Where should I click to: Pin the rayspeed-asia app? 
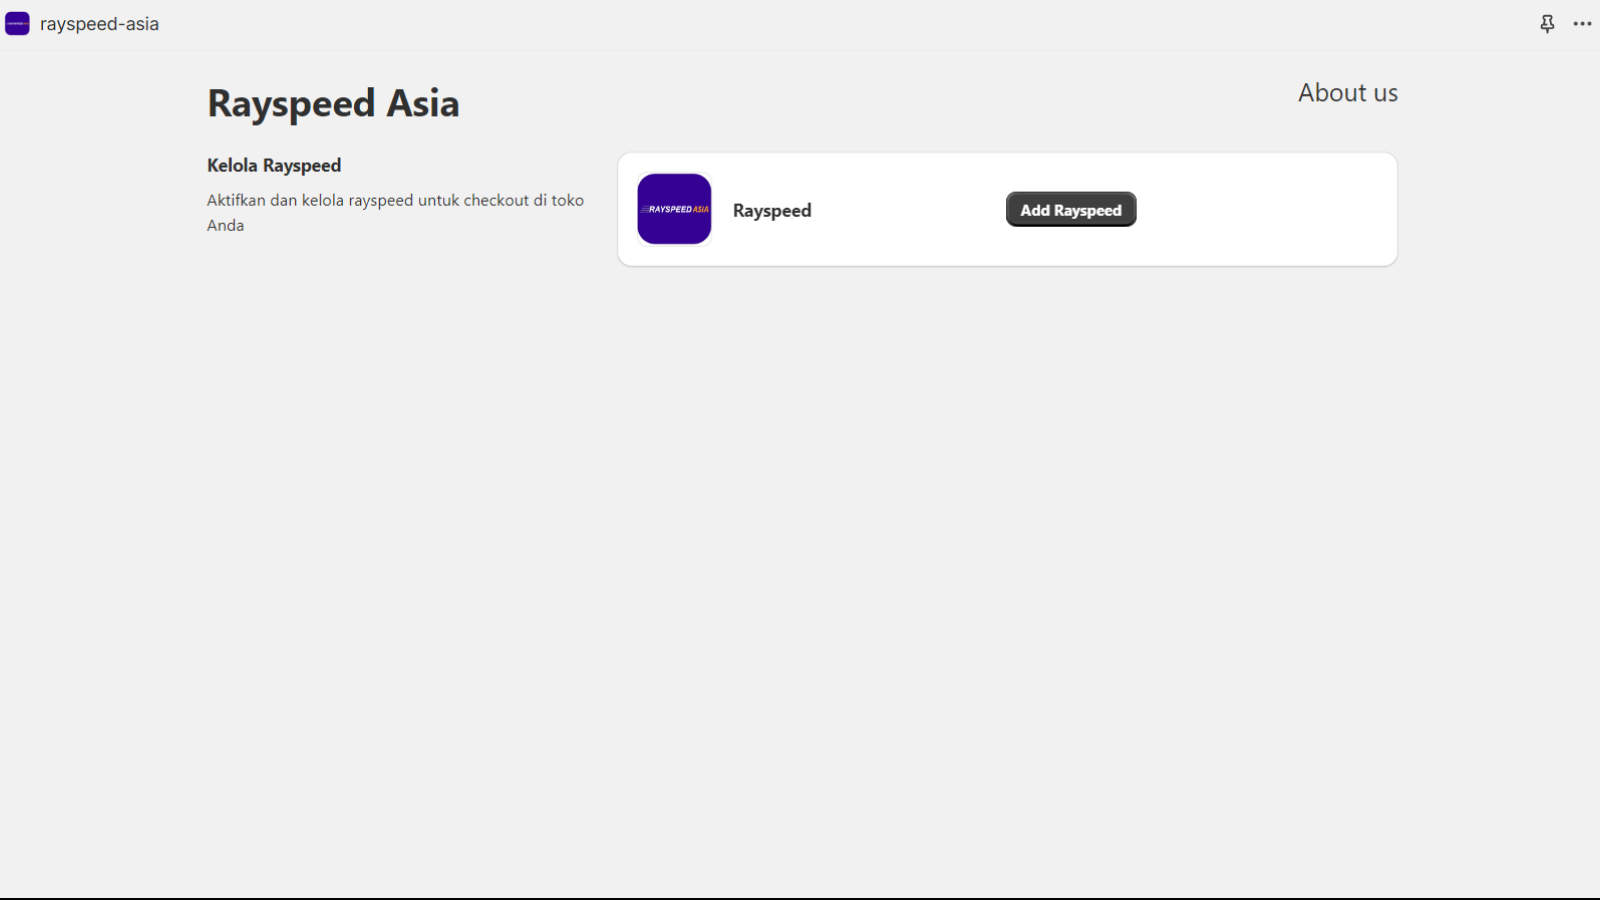pyautogui.click(x=1547, y=24)
